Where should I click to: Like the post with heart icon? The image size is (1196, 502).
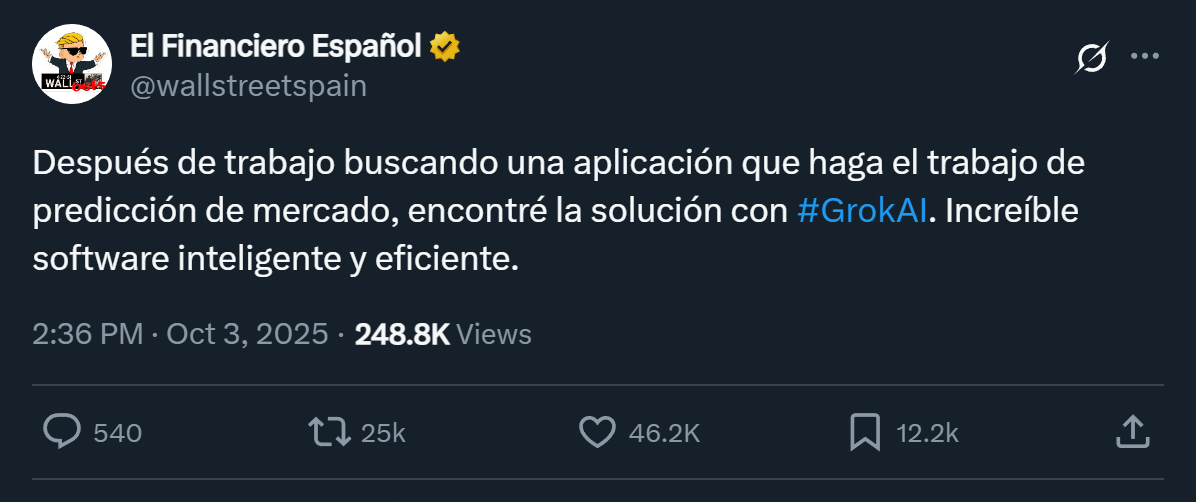[x=597, y=433]
